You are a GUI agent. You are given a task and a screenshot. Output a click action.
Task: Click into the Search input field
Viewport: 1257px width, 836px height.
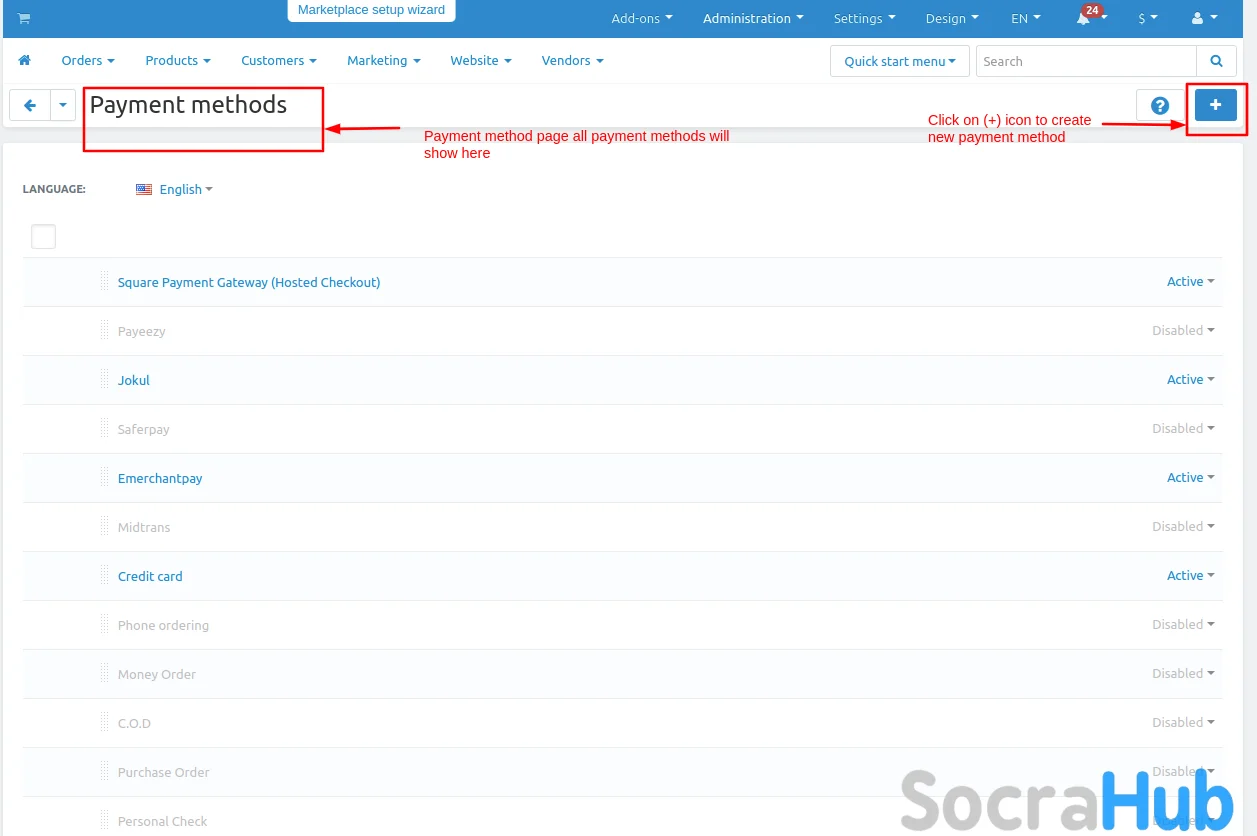point(1085,61)
